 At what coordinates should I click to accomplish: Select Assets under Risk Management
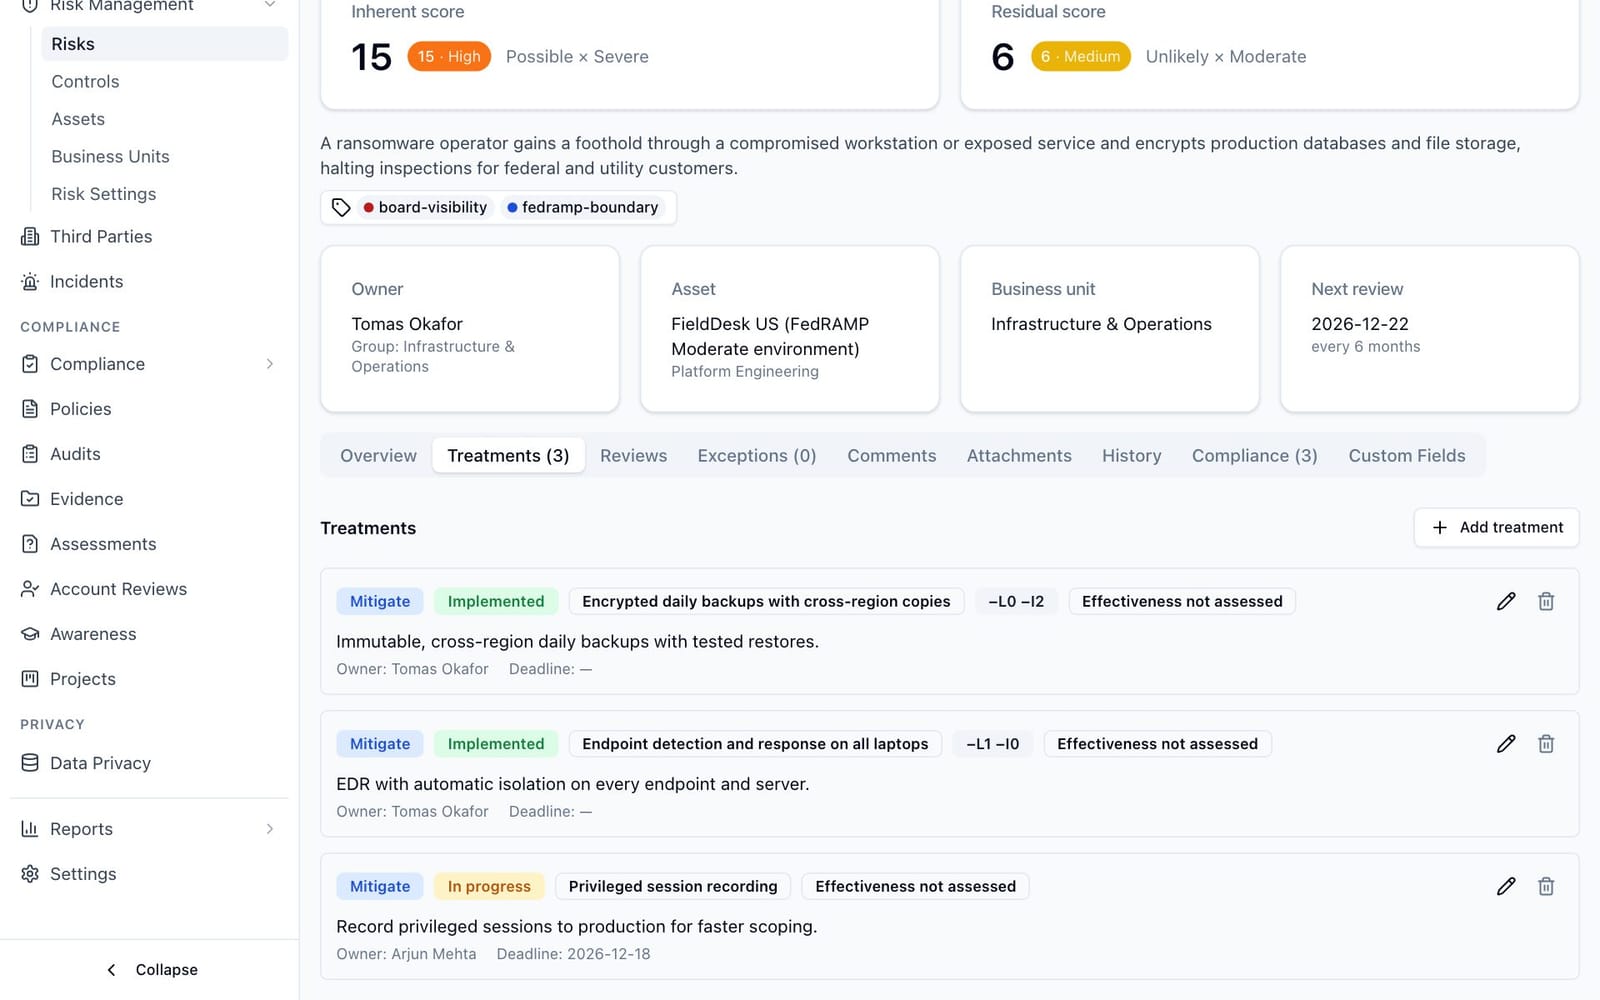[164, 118]
